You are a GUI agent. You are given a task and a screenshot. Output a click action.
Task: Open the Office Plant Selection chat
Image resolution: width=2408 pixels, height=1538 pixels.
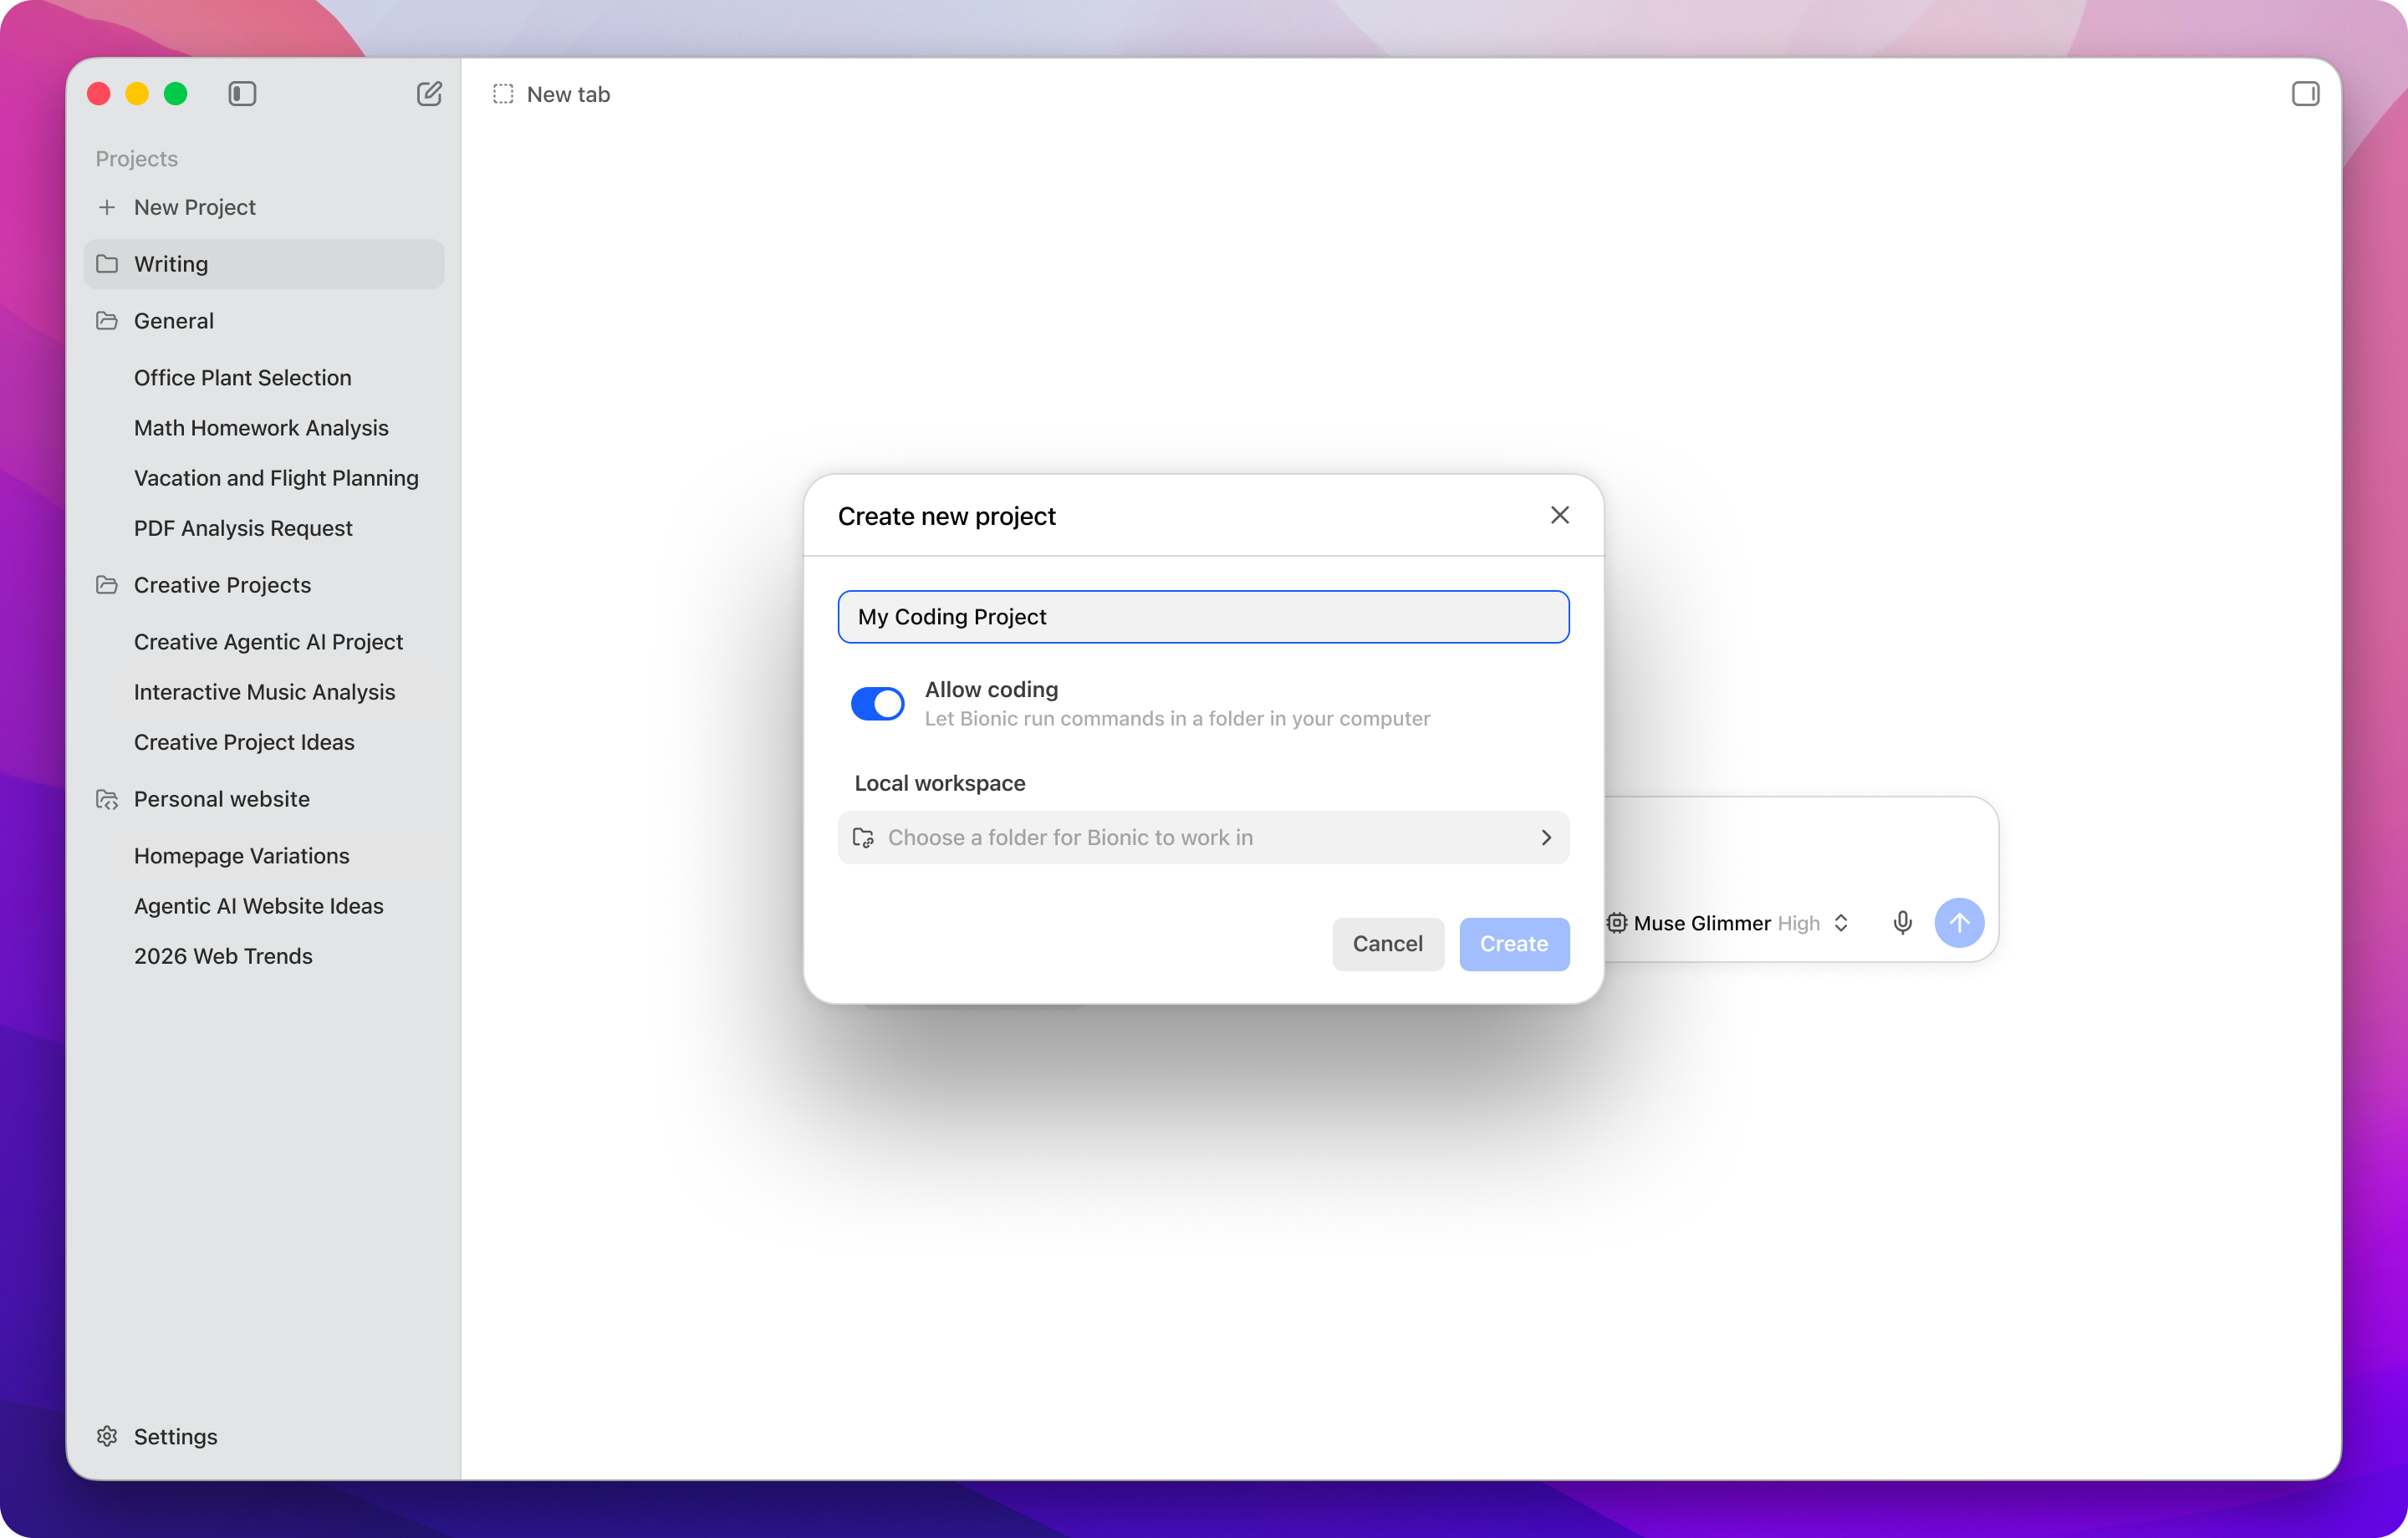[243, 378]
